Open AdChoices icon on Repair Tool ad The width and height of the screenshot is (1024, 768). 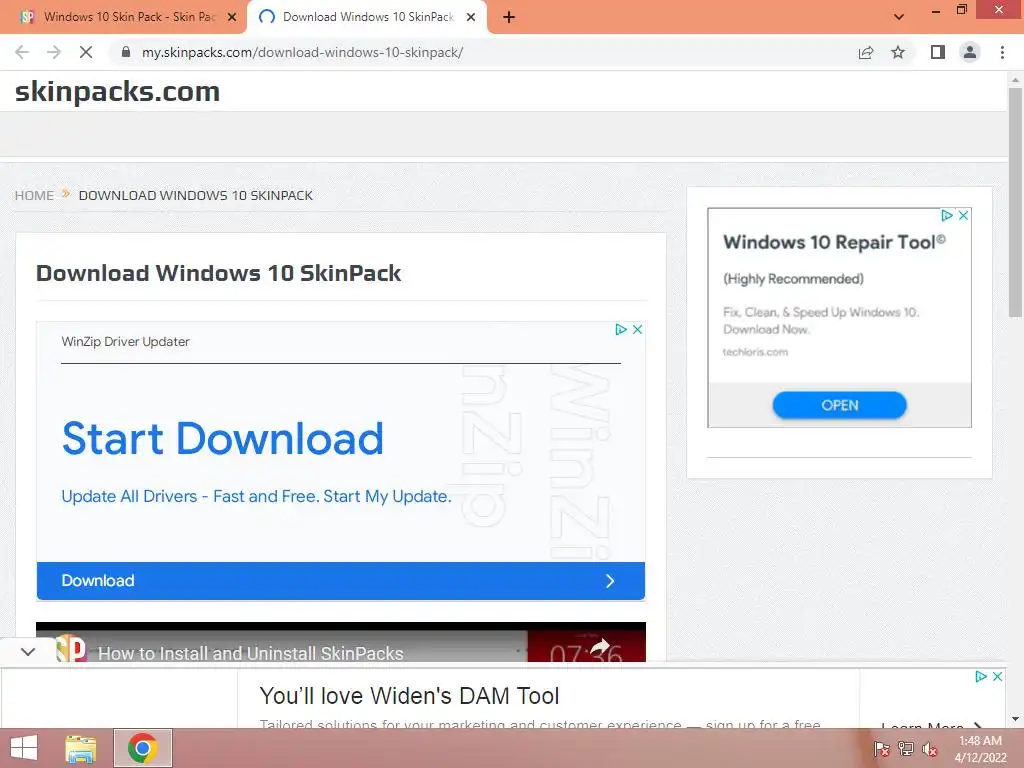947,215
